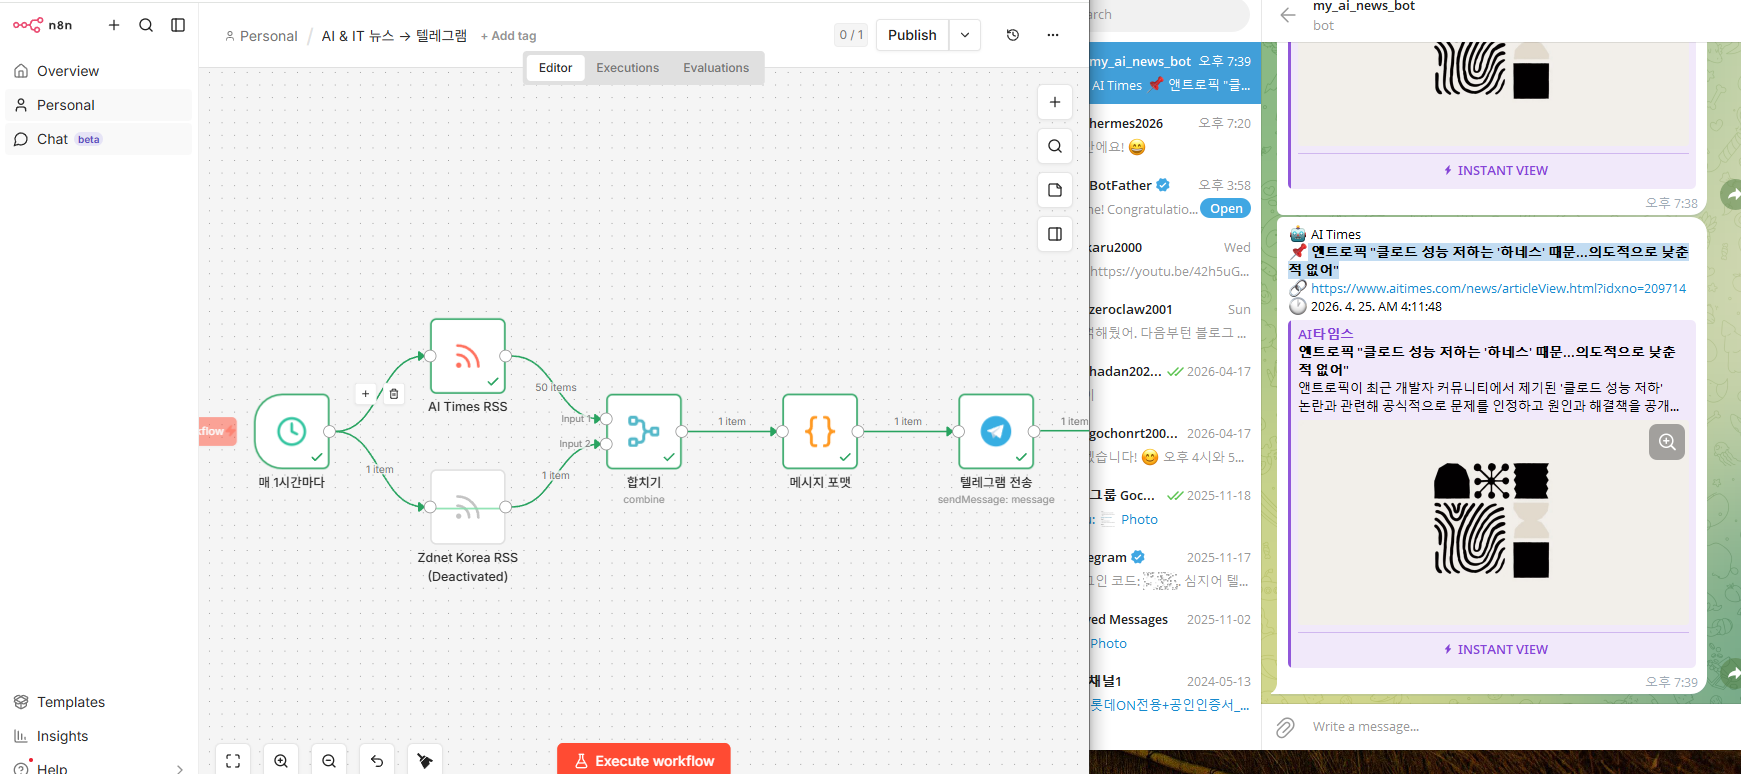Image resolution: width=1741 pixels, height=774 pixels.
Task: Select the AI Times RSS node
Action: click(x=468, y=356)
